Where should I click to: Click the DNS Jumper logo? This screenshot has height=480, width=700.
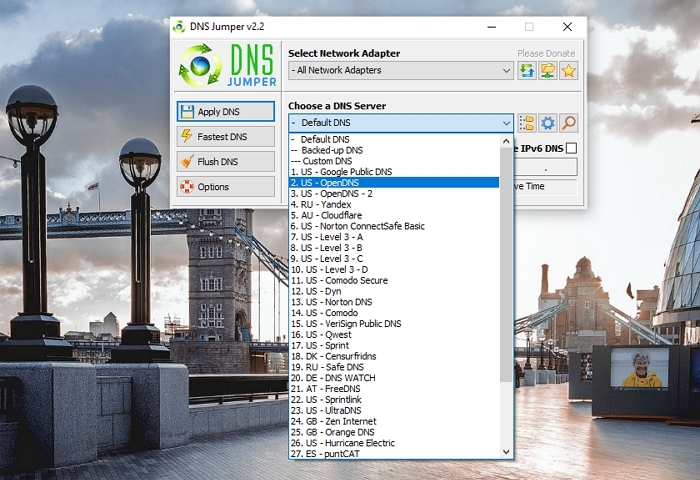(x=227, y=65)
